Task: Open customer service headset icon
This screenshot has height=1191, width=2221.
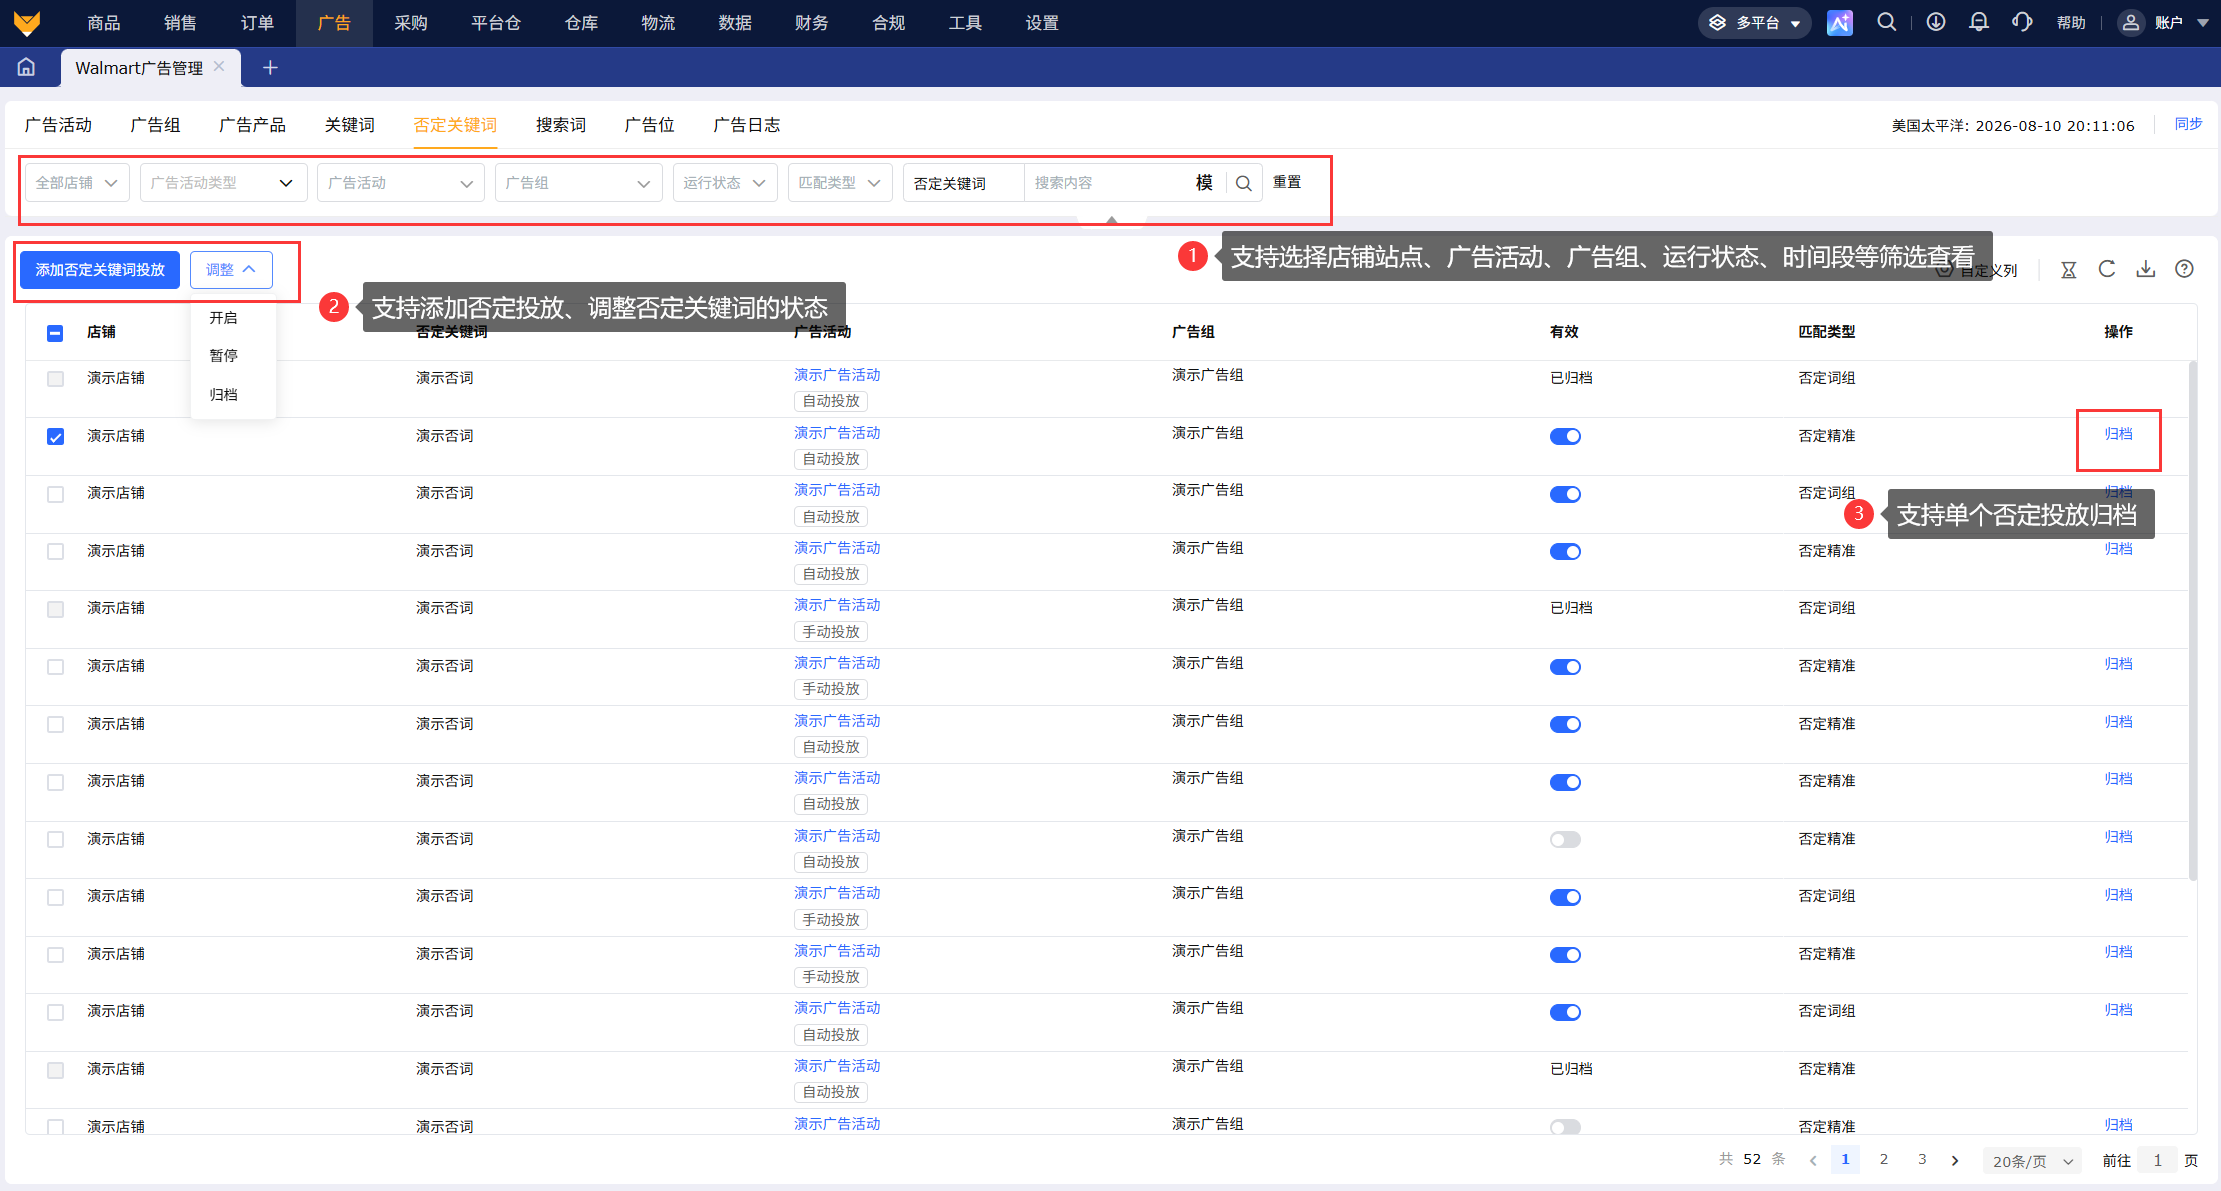Action: (2022, 22)
